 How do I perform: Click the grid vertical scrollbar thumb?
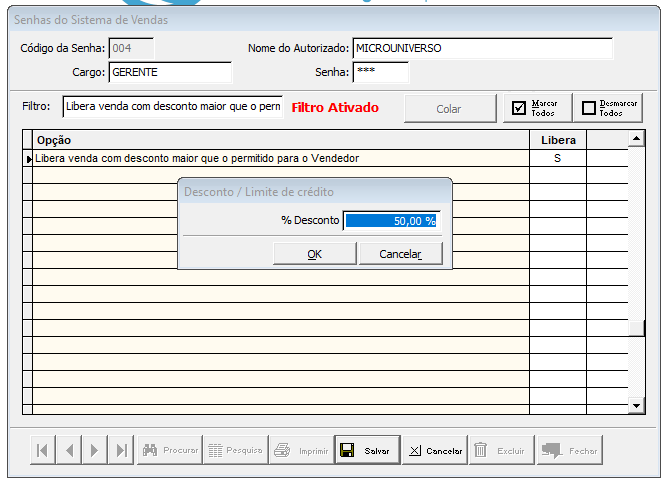pyautogui.click(x=636, y=328)
